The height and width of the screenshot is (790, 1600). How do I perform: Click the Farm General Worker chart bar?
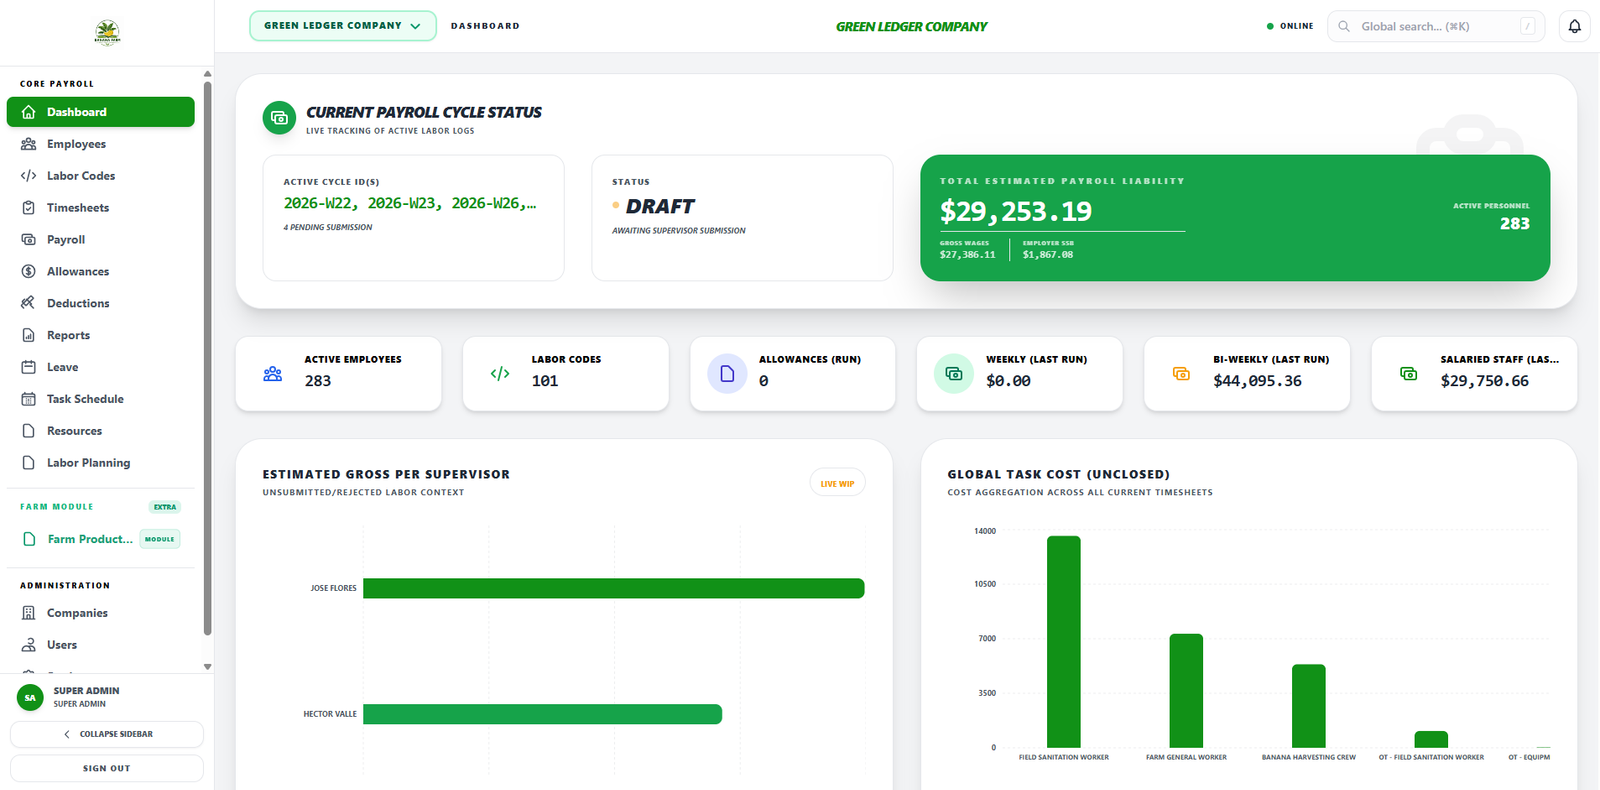point(1186,690)
